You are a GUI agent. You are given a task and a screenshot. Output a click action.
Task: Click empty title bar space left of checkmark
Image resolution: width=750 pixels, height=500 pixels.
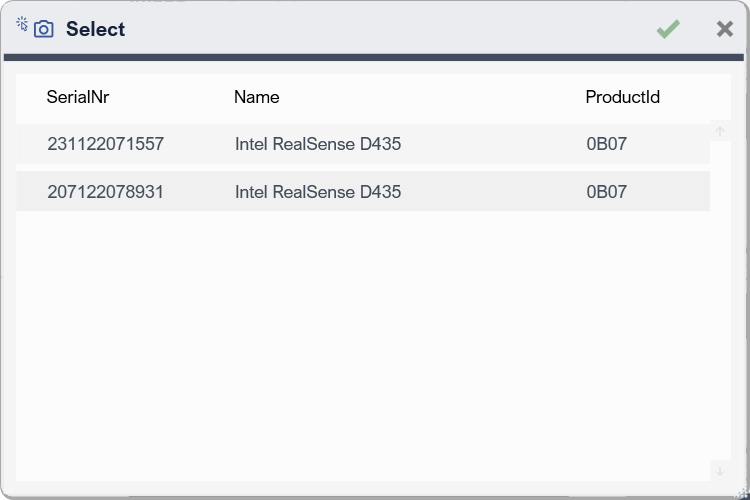(x=400, y=29)
